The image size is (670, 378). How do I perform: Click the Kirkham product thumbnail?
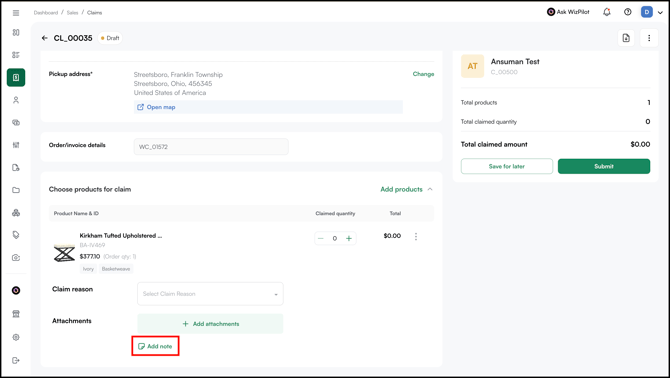click(x=64, y=253)
